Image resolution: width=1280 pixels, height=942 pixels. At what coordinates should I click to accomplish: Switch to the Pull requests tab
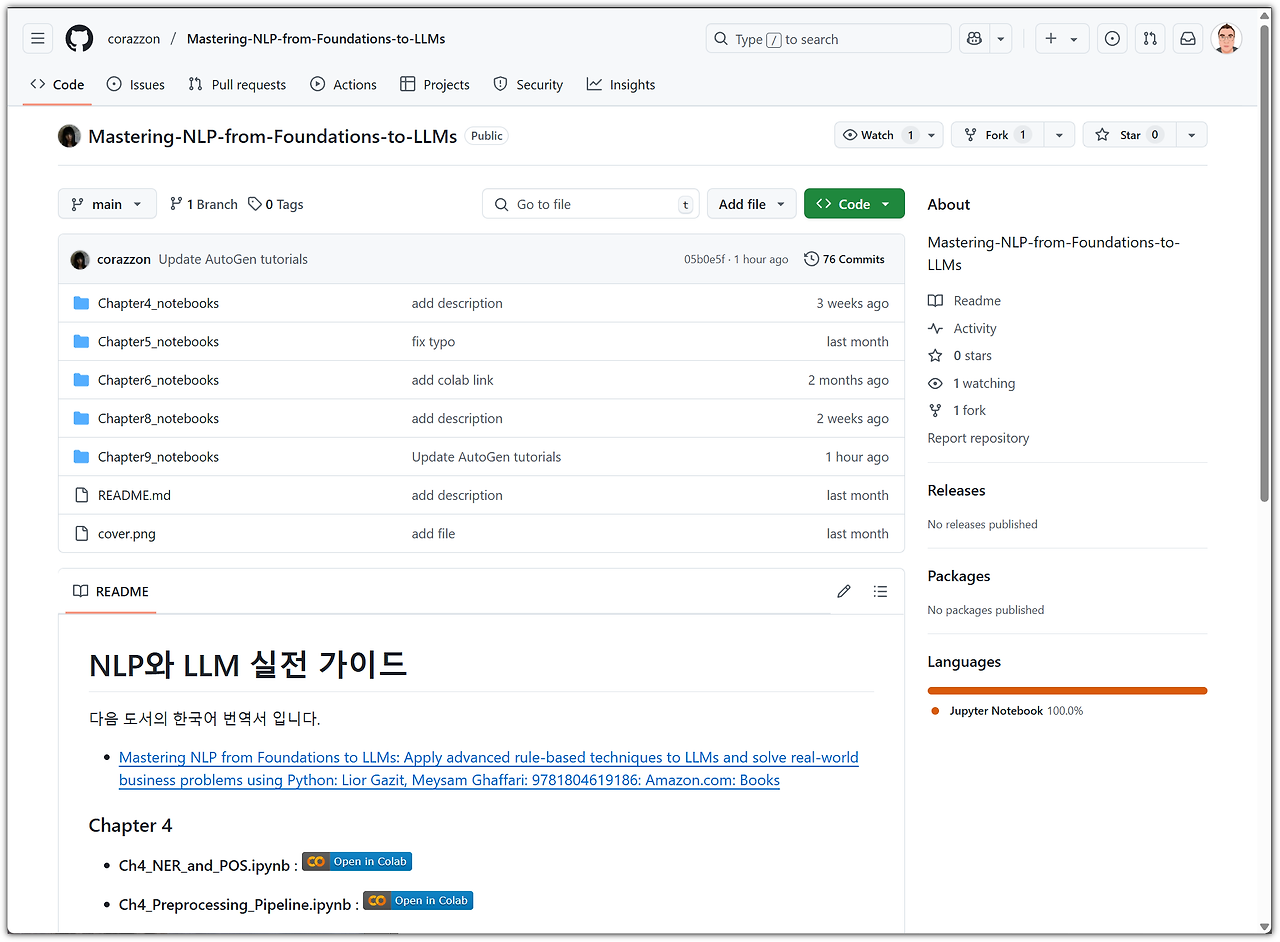[237, 85]
